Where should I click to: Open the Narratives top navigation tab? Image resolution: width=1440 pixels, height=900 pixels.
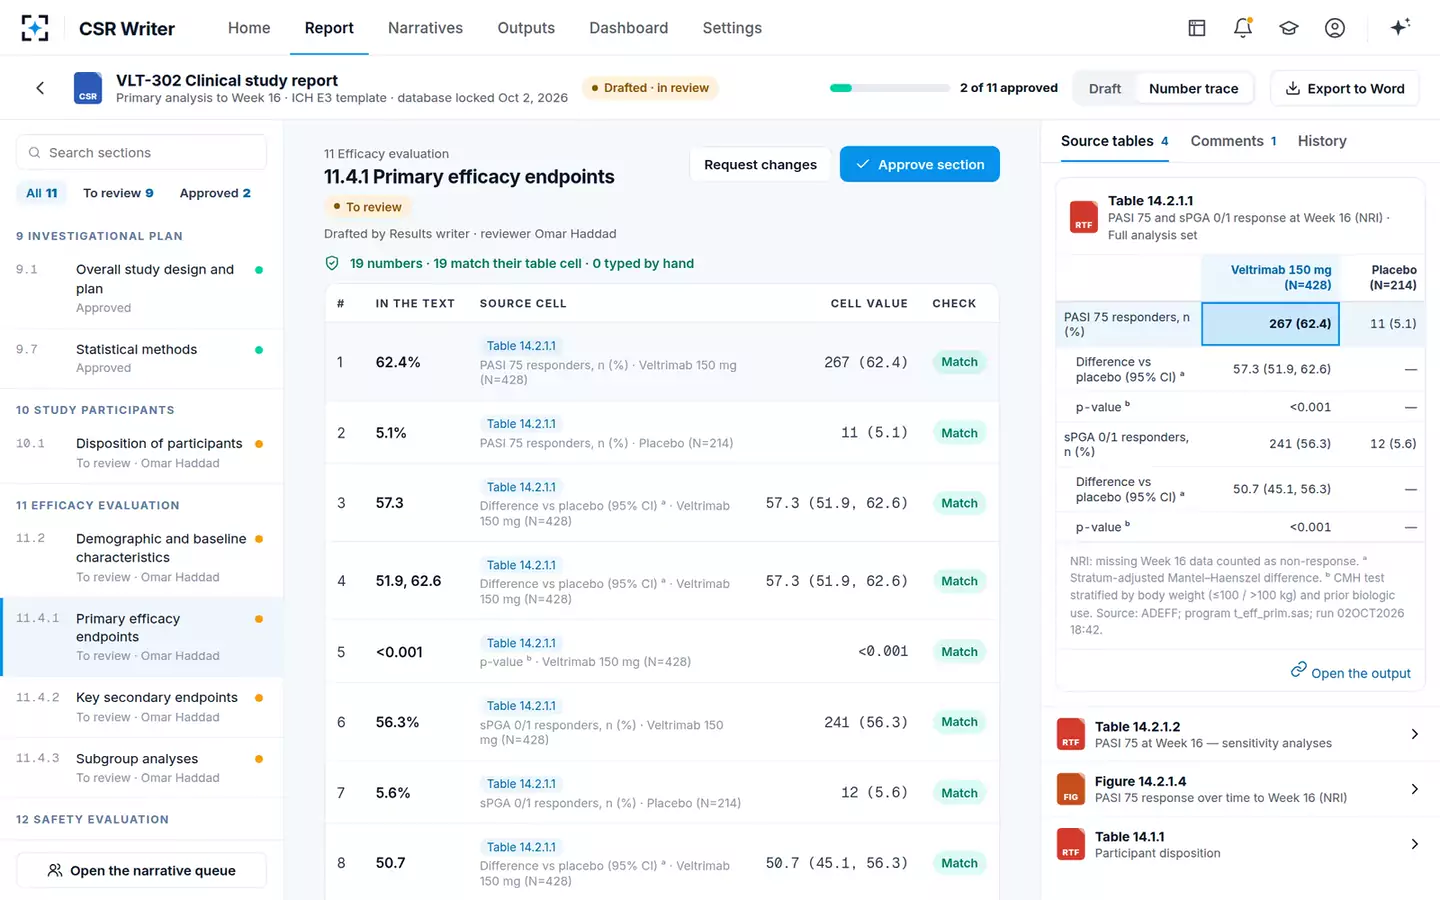point(425,28)
